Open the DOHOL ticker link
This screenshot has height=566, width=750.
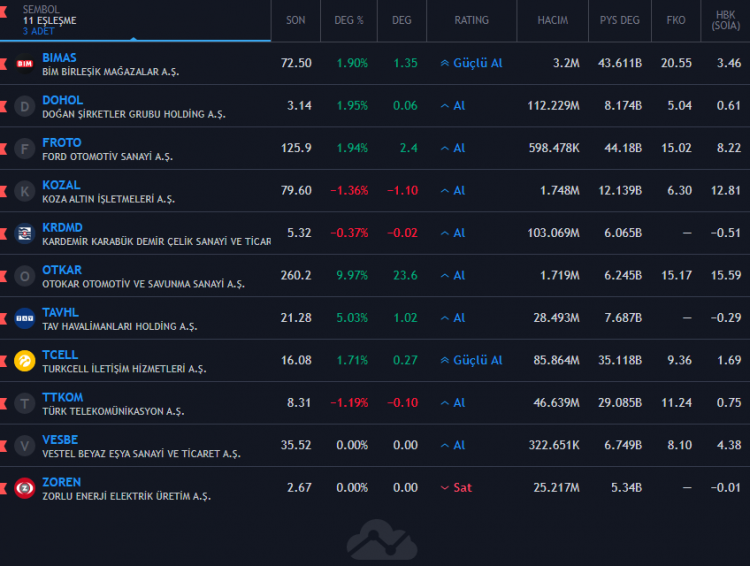point(63,100)
